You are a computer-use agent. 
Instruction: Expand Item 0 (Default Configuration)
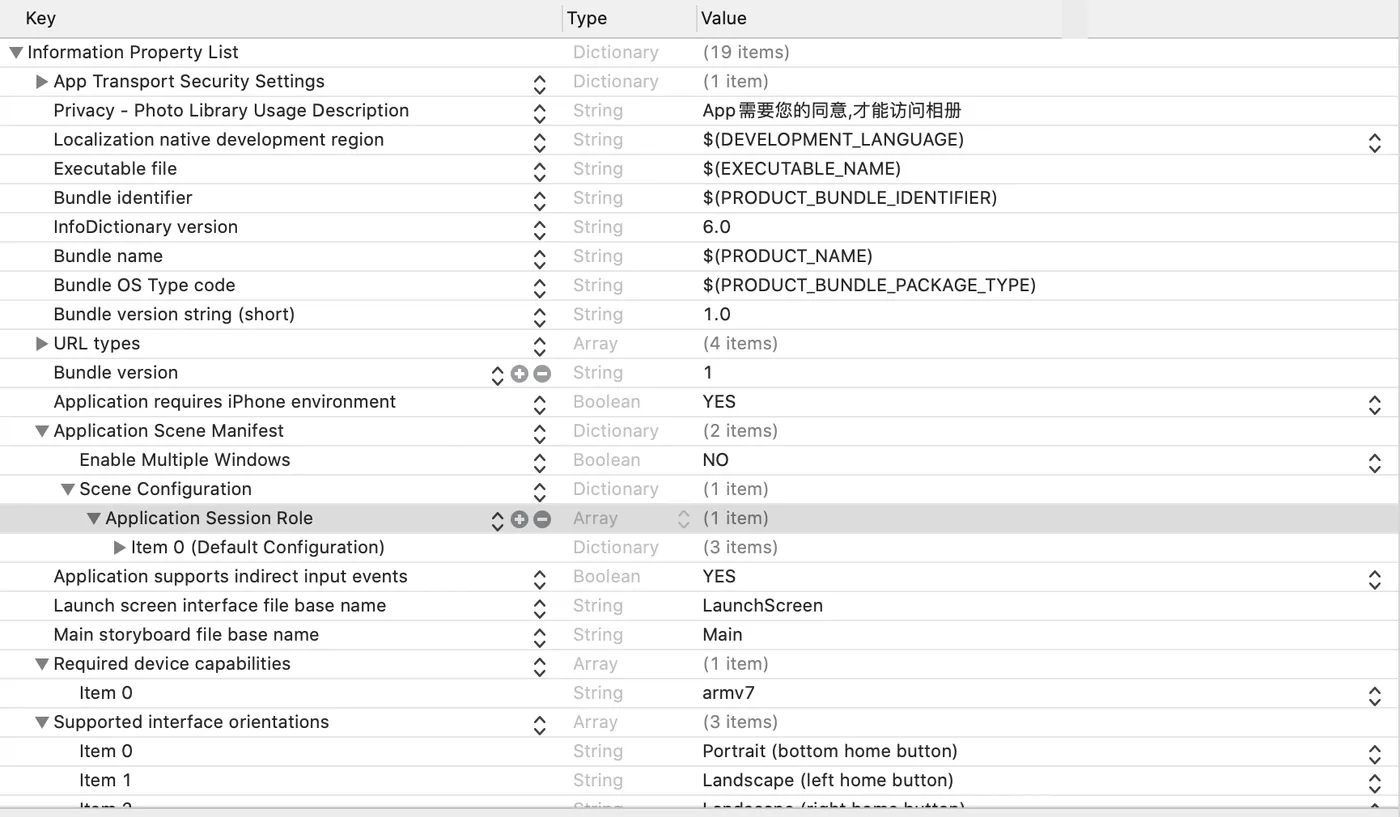120,547
